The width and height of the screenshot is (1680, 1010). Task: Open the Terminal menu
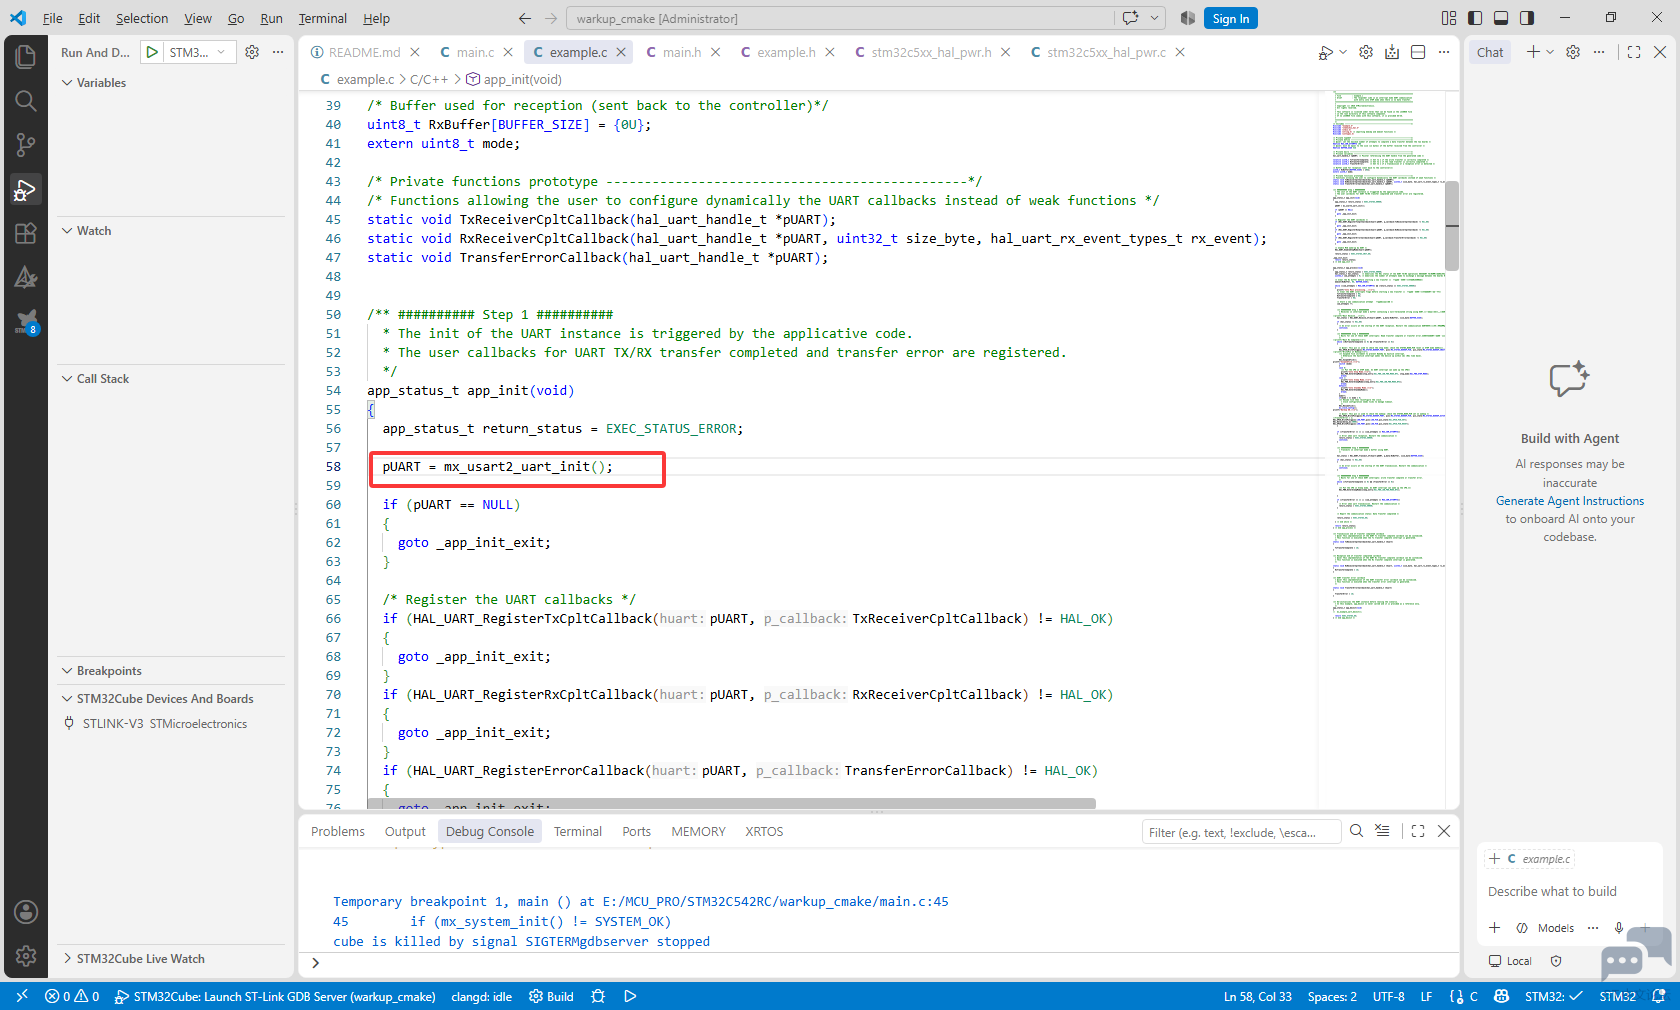[x=322, y=18]
